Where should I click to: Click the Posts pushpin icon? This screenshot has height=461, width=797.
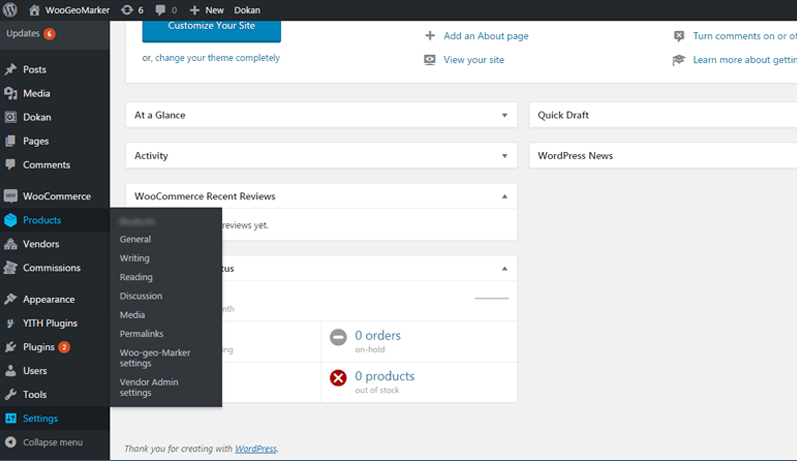11,70
